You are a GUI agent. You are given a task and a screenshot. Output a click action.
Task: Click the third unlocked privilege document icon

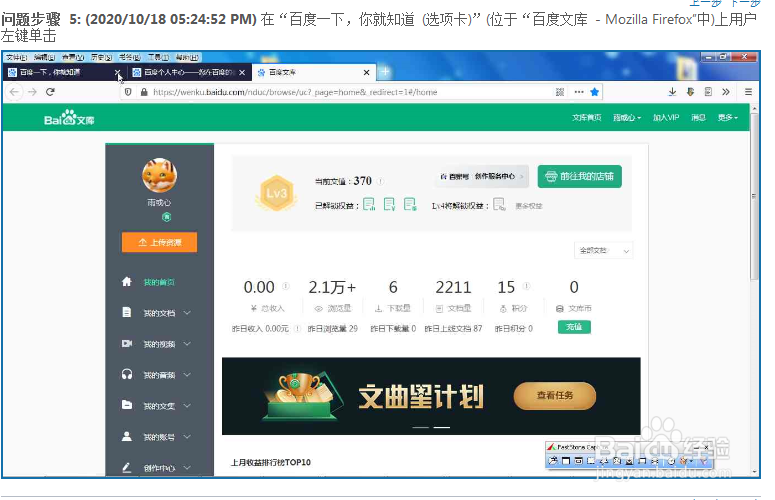pos(410,204)
